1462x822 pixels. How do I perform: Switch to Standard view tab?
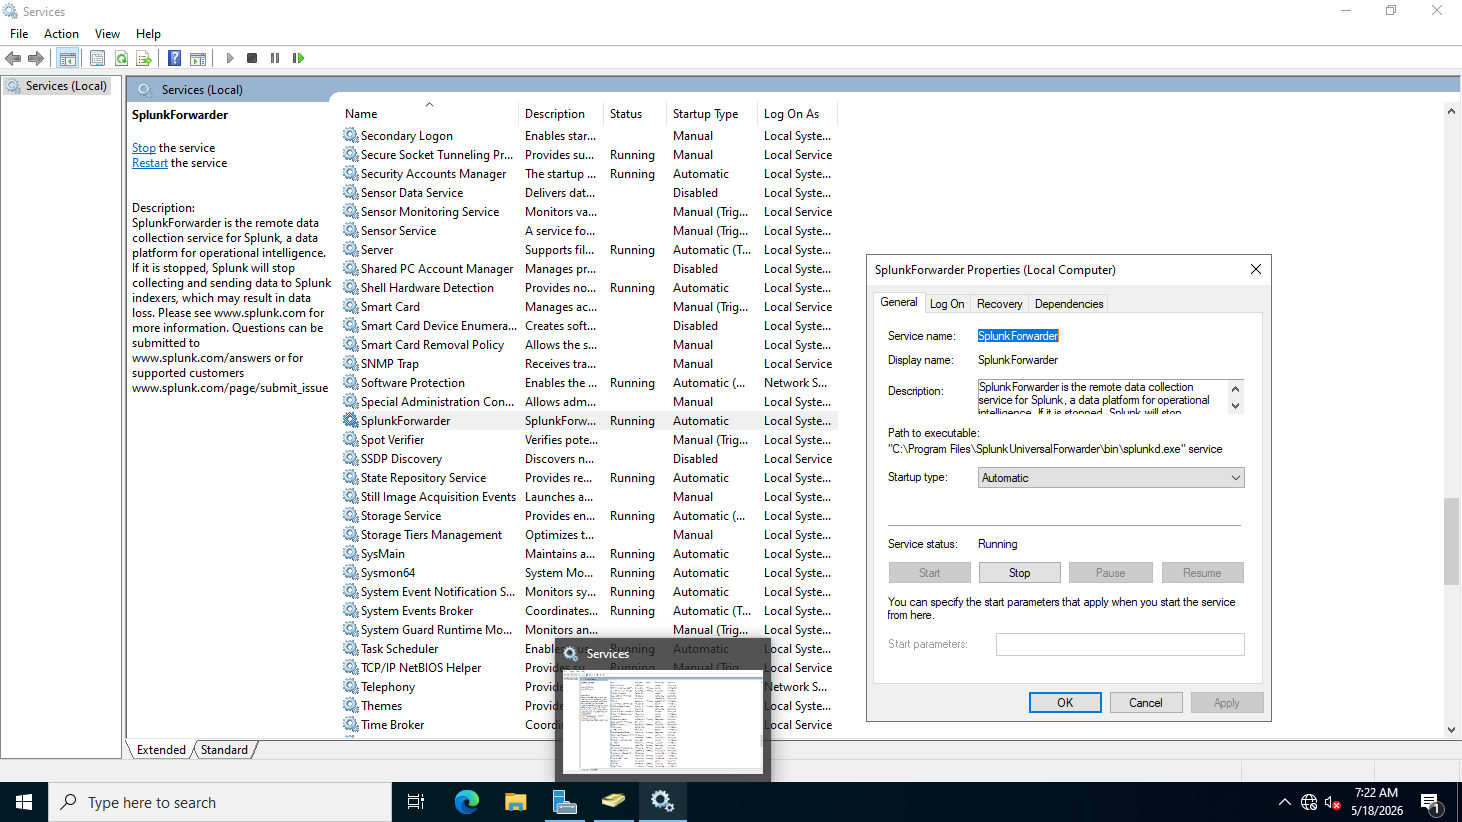(224, 750)
